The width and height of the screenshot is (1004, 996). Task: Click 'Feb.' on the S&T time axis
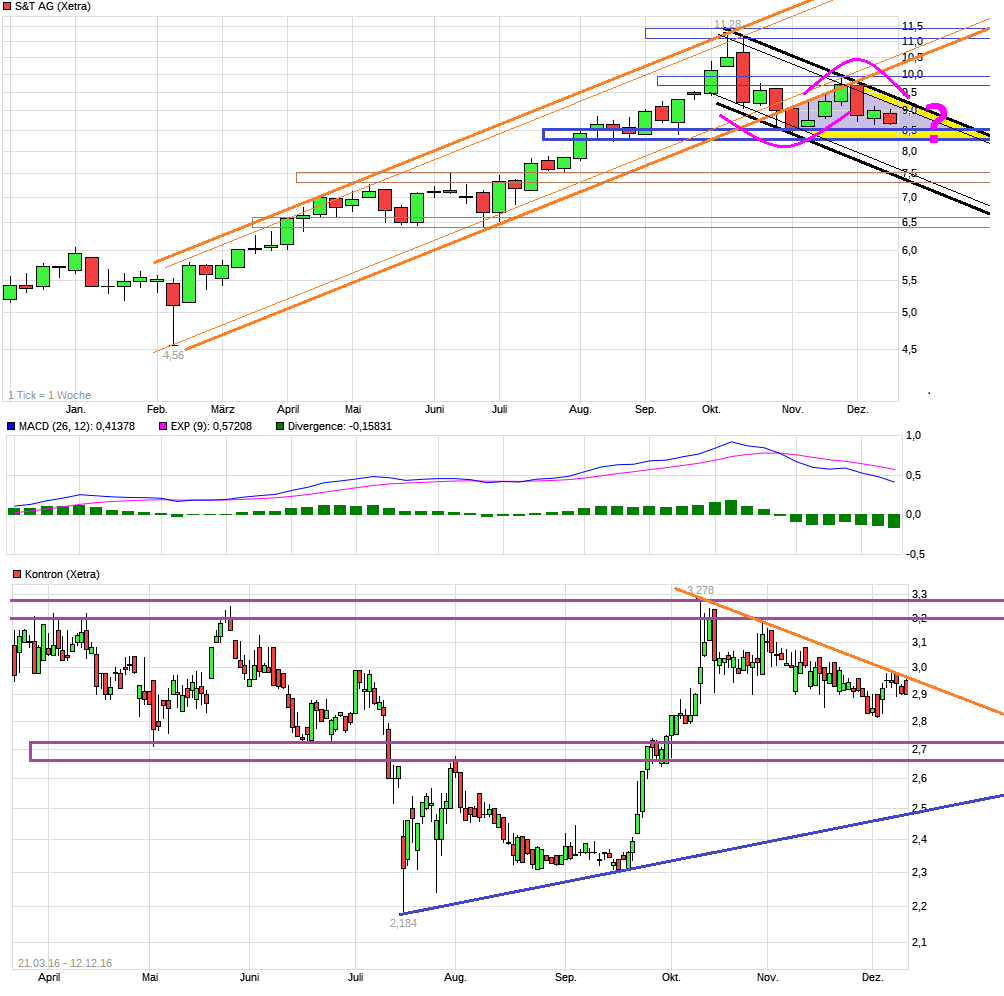coord(157,409)
